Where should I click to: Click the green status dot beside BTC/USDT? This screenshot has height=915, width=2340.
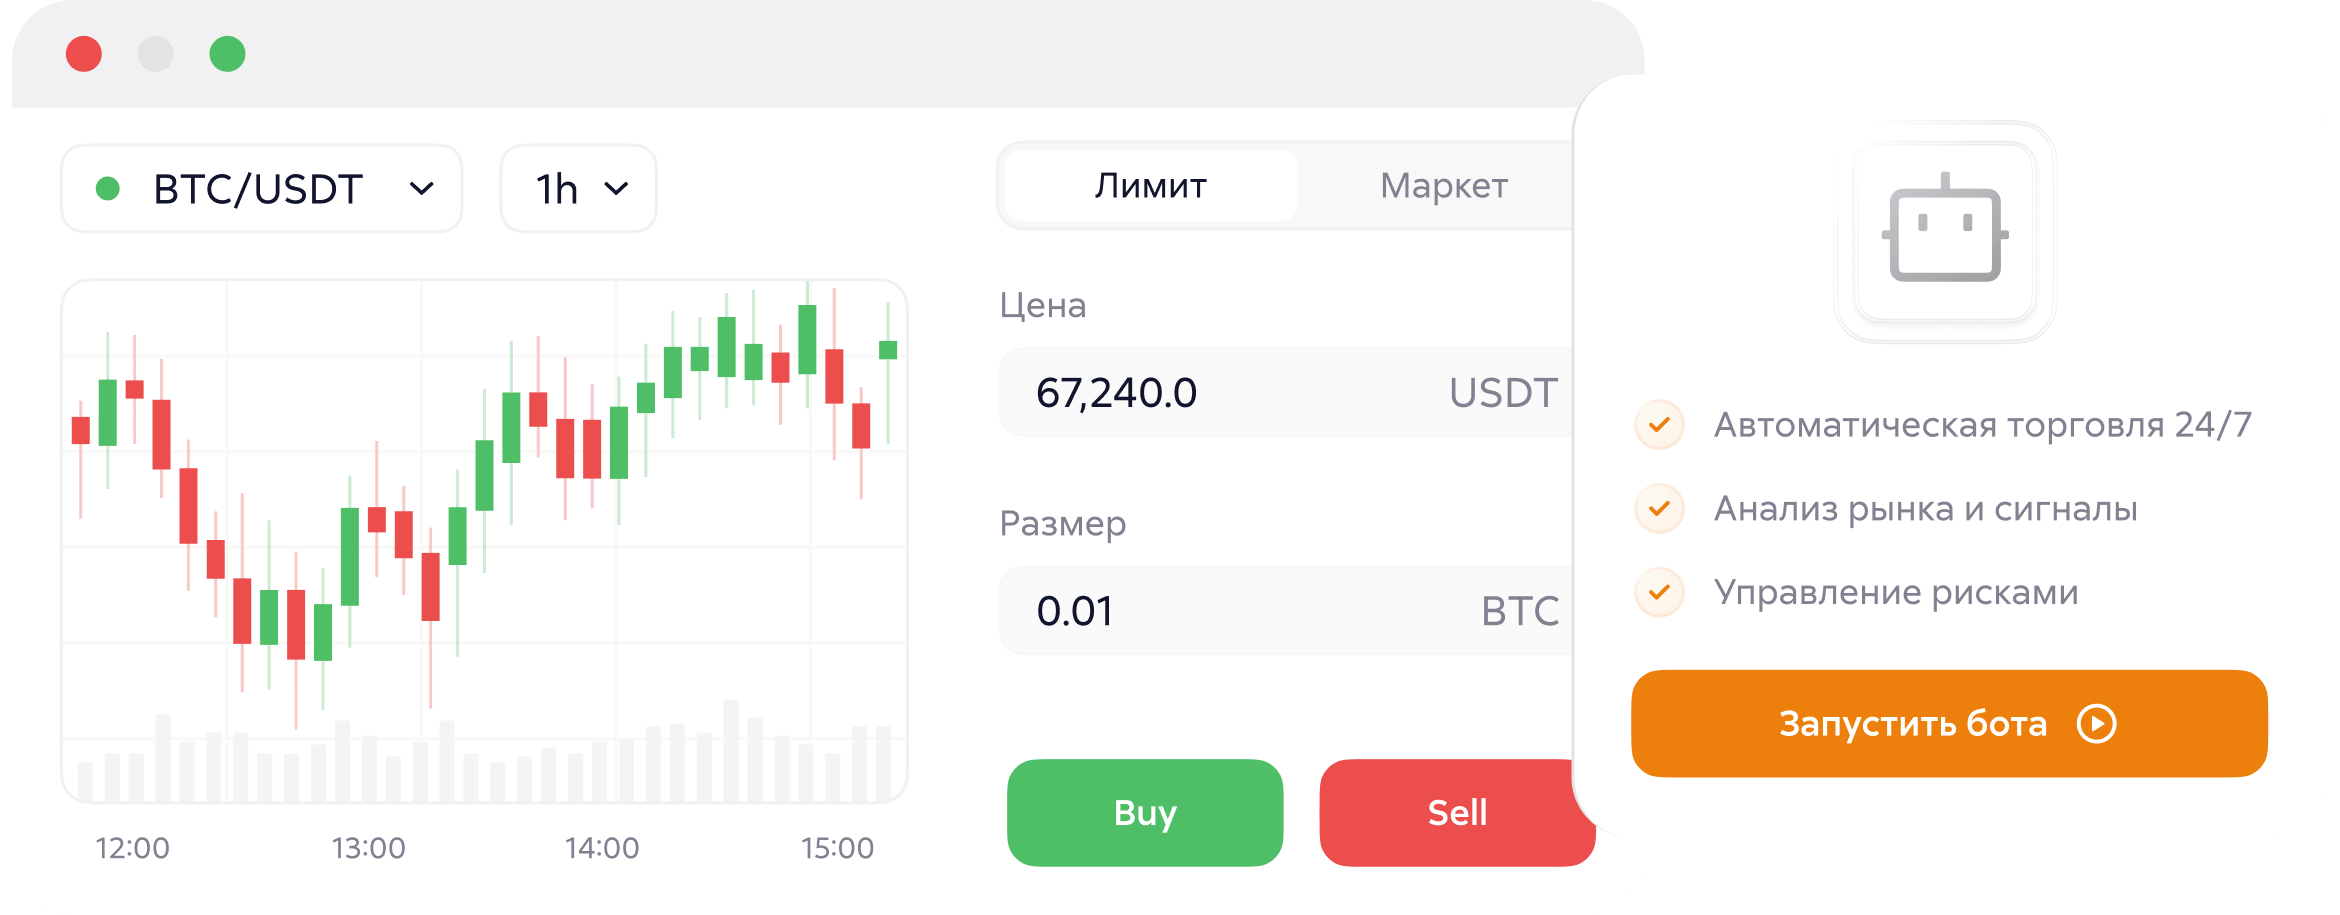pos(108,188)
